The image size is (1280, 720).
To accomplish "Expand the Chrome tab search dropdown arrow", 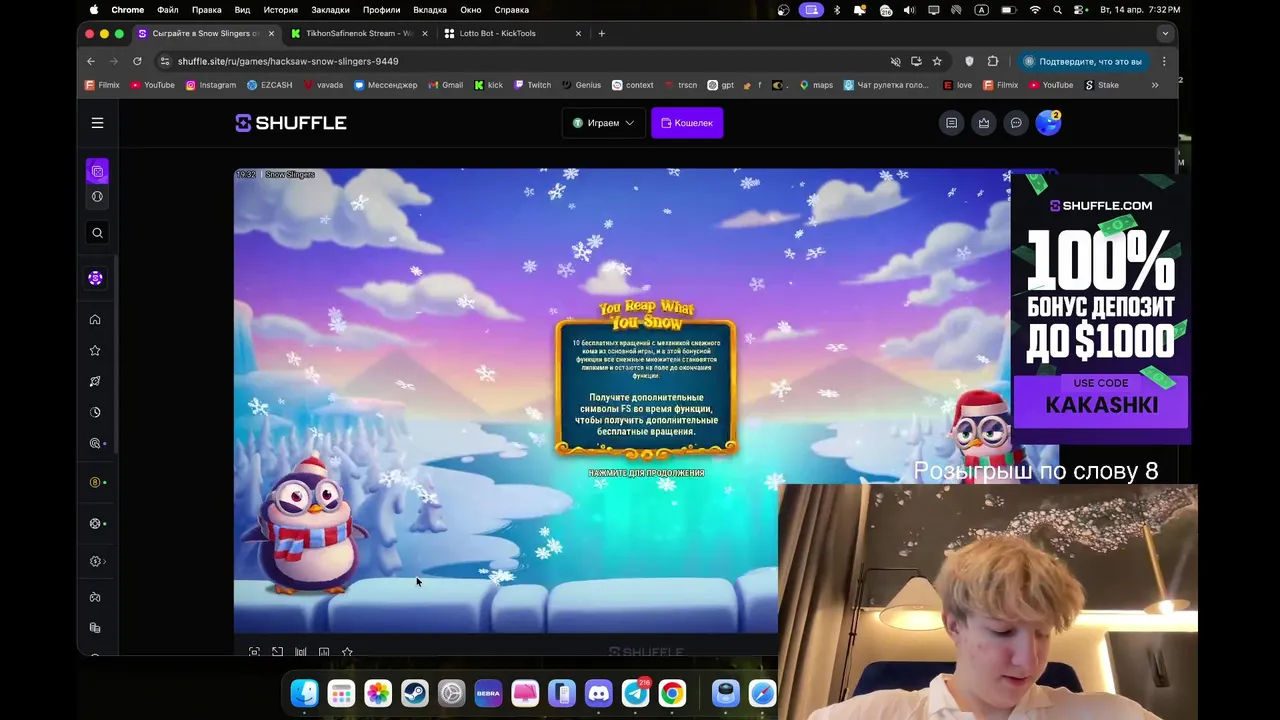I will pos(1164,33).
